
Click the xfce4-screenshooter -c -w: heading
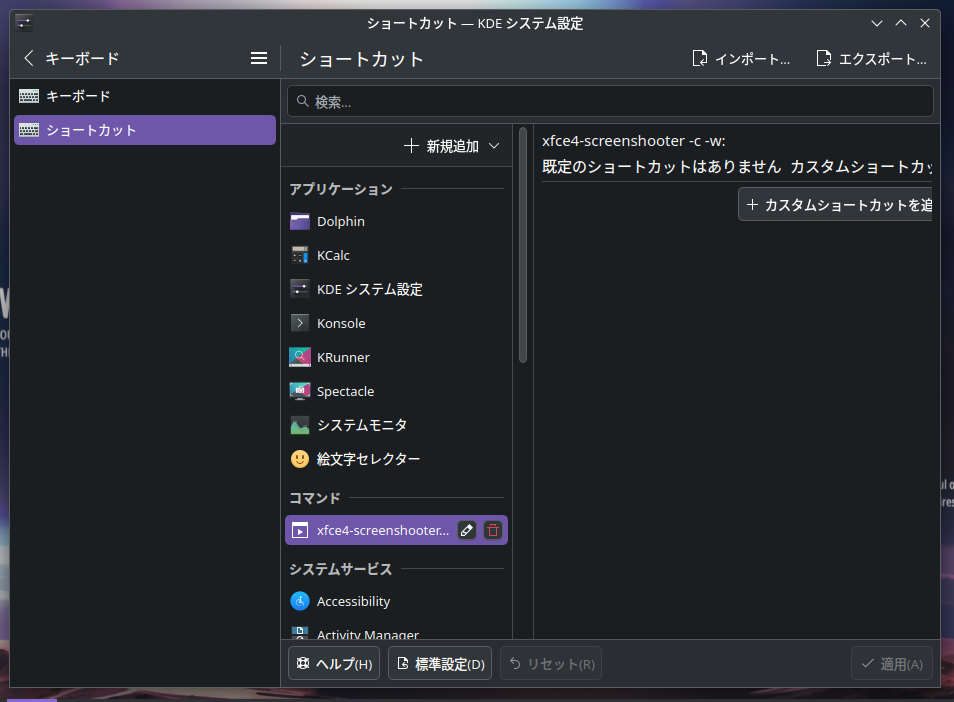tap(633, 141)
